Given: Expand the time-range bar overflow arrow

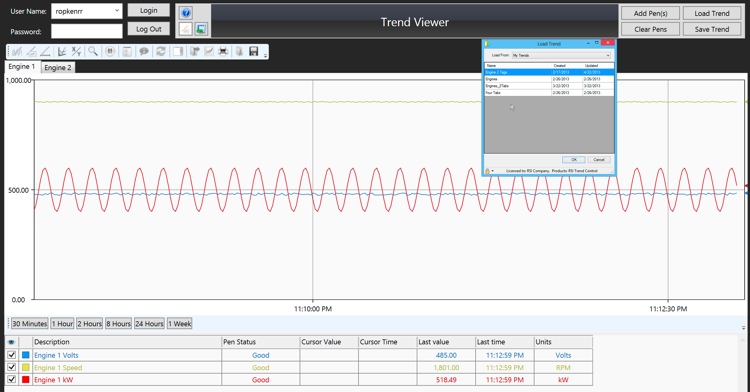Looking at the screenshot, I should pos(743,327).
